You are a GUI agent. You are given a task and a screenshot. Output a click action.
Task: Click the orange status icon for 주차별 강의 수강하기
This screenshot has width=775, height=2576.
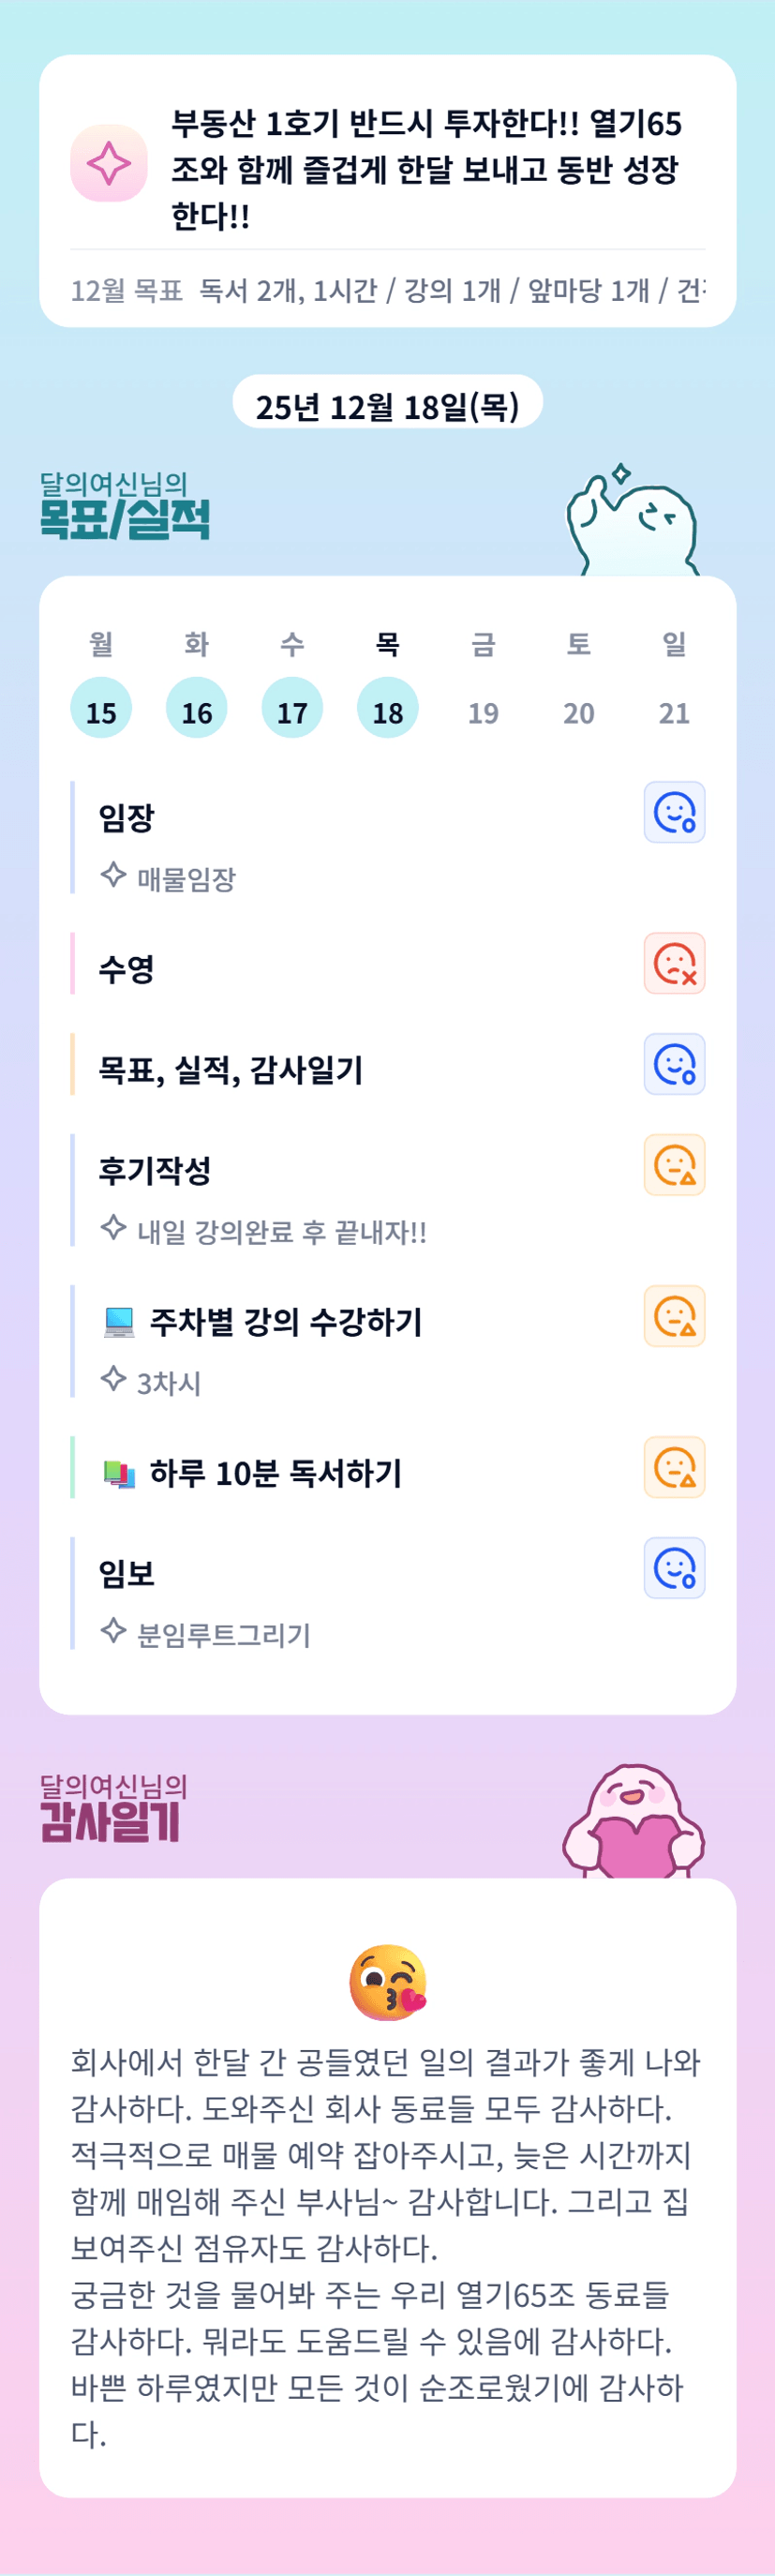click(x=674, y=1316)
